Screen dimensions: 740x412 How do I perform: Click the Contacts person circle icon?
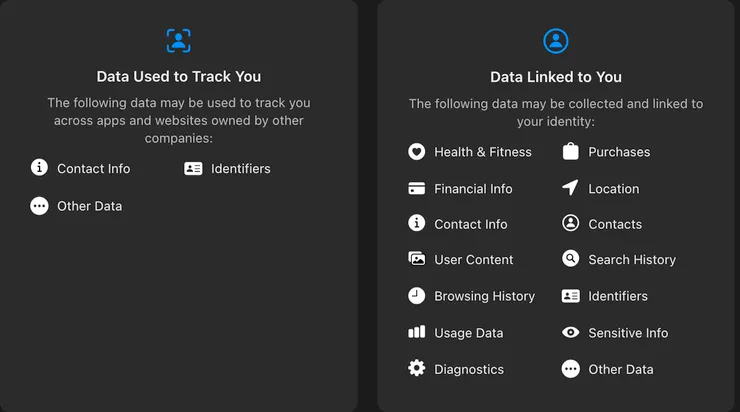pyautogui.click(x=571, y=224)
